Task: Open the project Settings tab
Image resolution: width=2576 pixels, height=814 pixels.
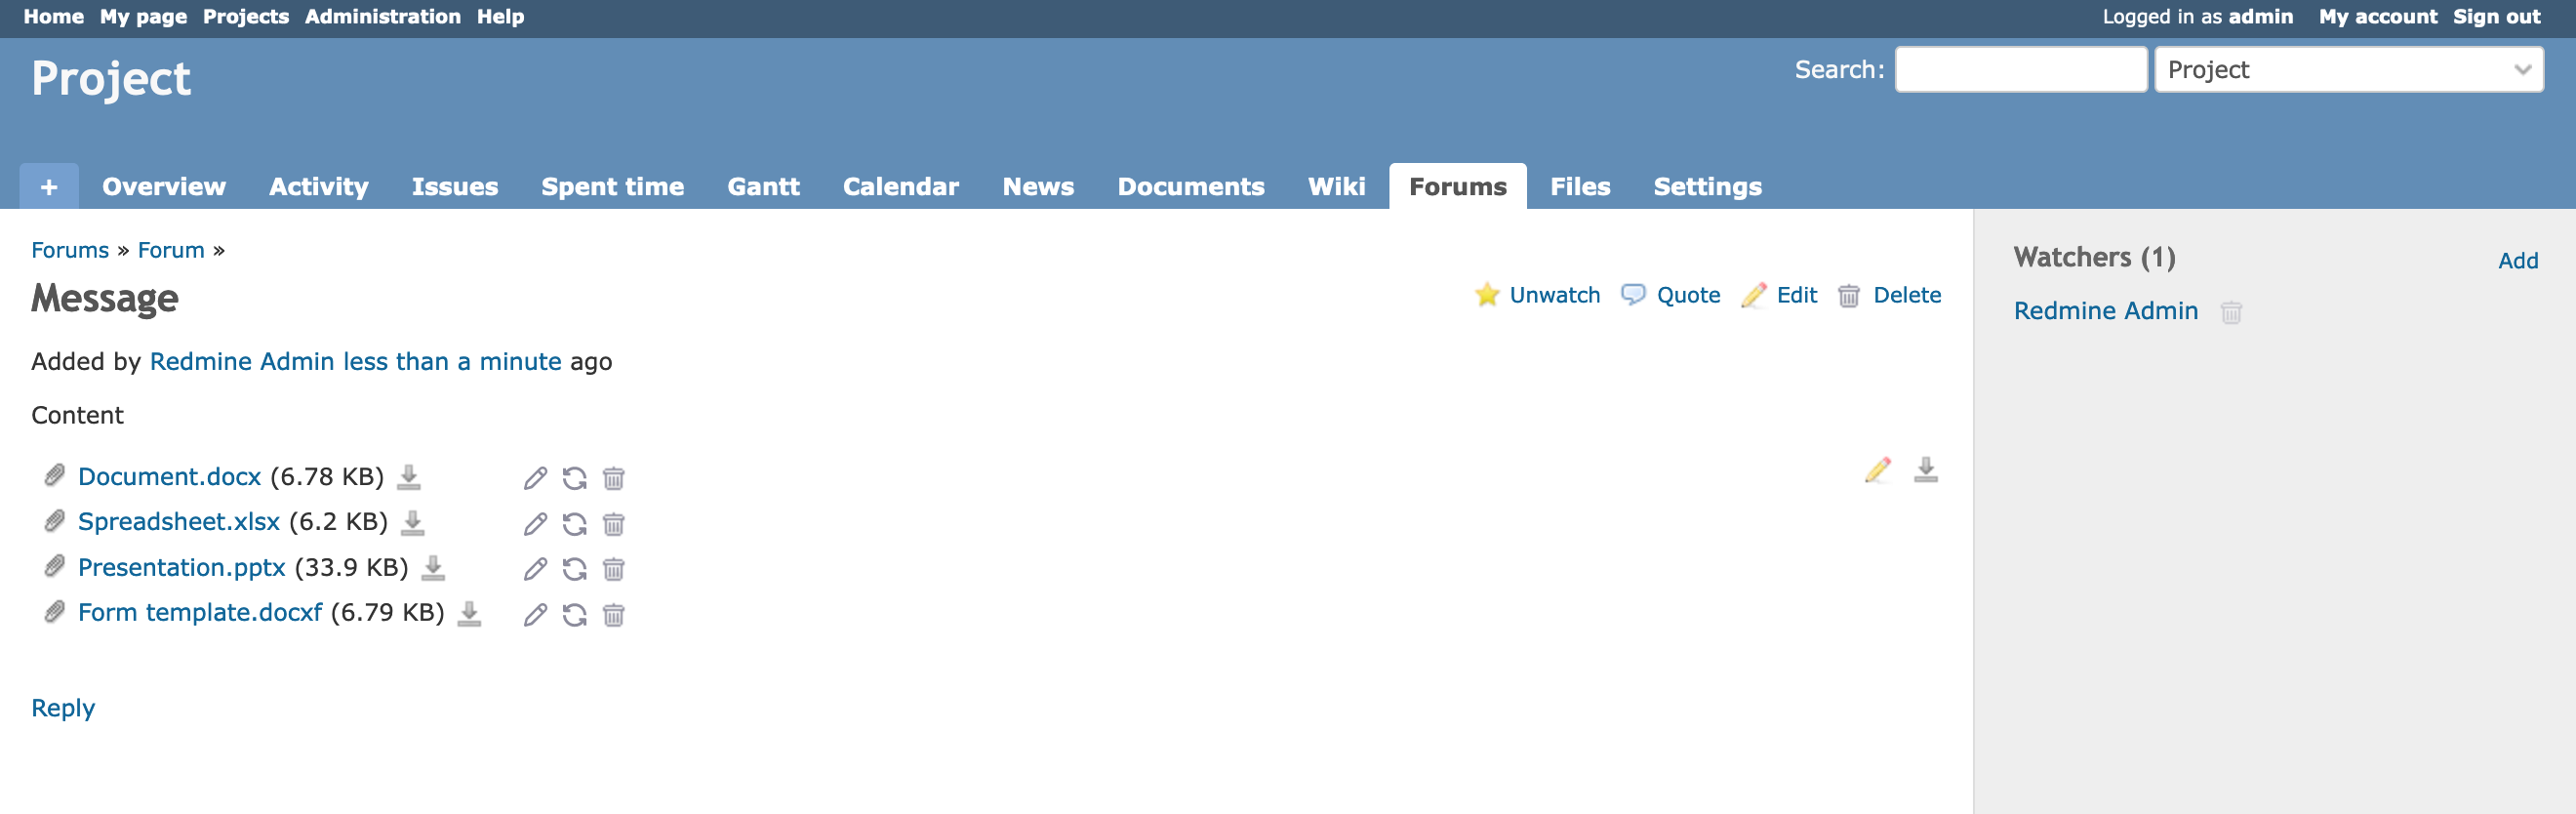Action: point(1708,186)
